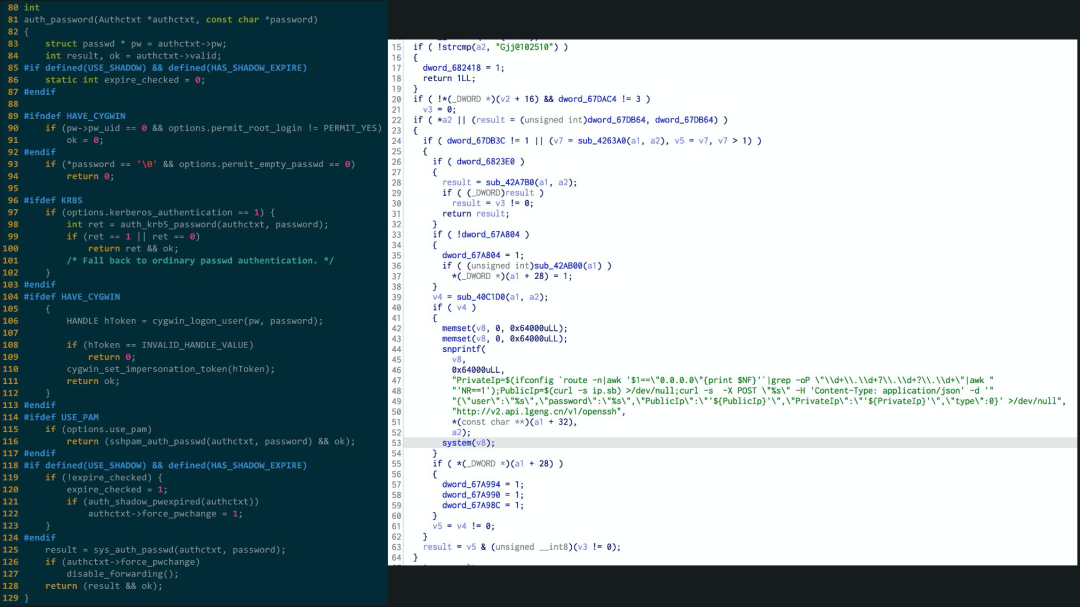Click 'authctxt->force_pwchange = 1;' on line 122
Screen dimensions: 1080x607
coord(165,514)
